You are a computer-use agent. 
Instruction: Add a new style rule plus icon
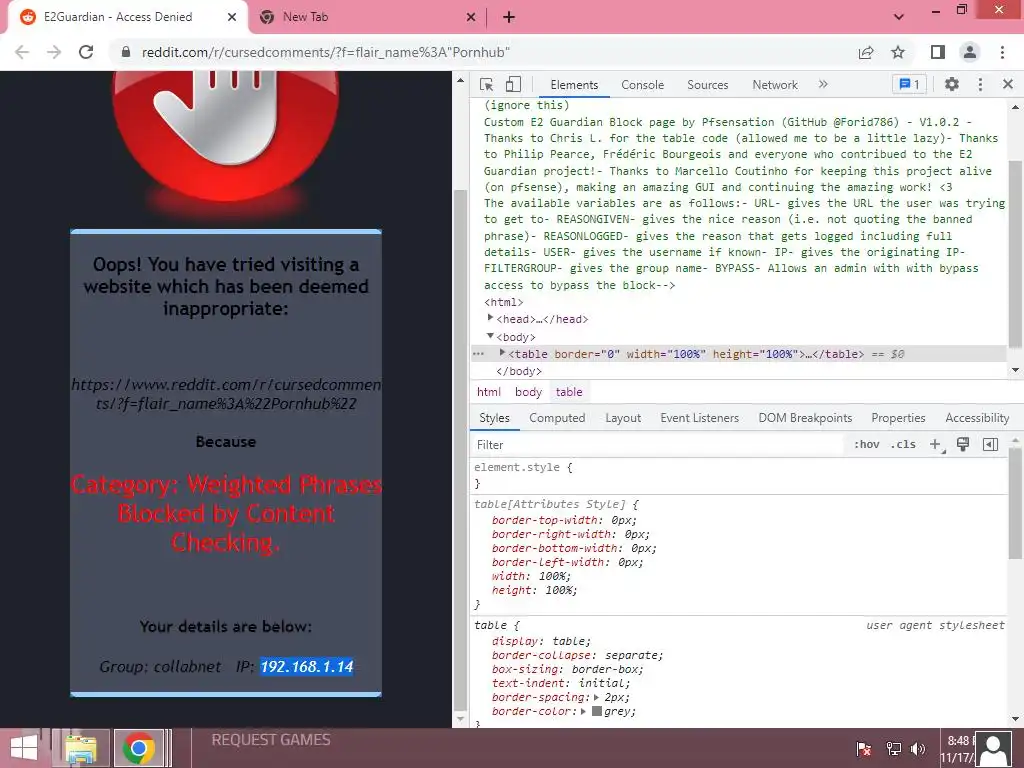pyautogui.click(x=936, y=445)
